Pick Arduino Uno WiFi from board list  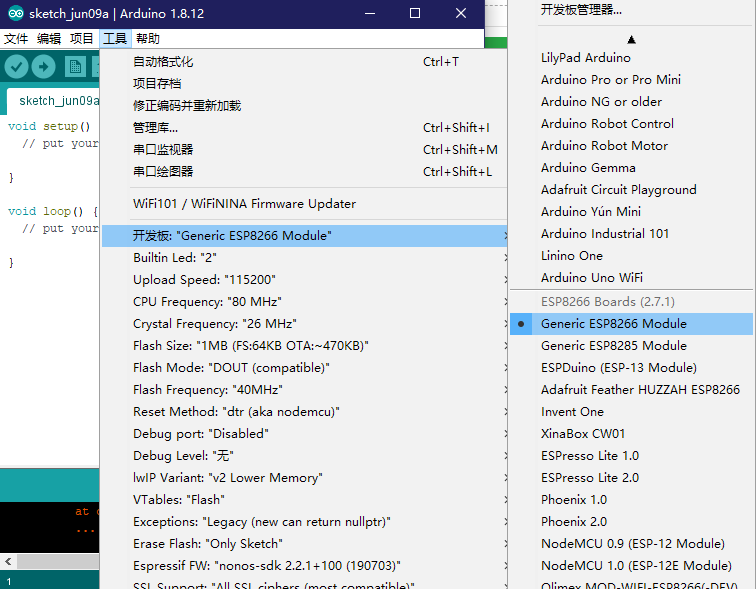(591, 278)
